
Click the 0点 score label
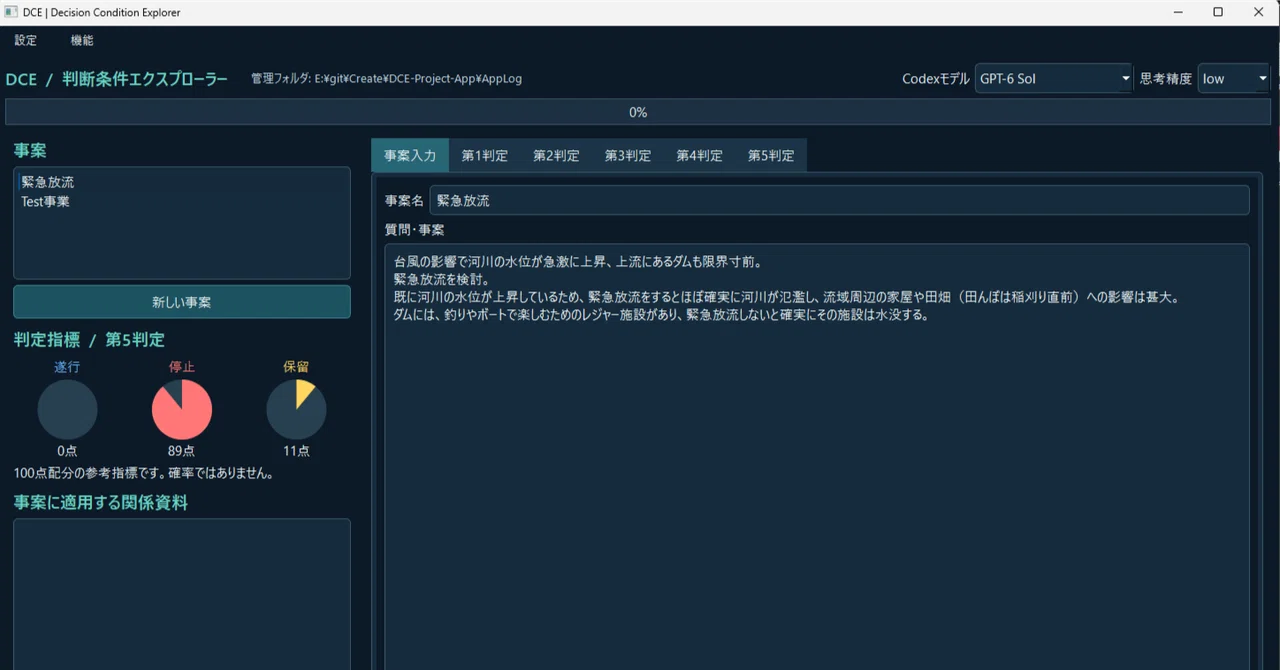point(67,451)
